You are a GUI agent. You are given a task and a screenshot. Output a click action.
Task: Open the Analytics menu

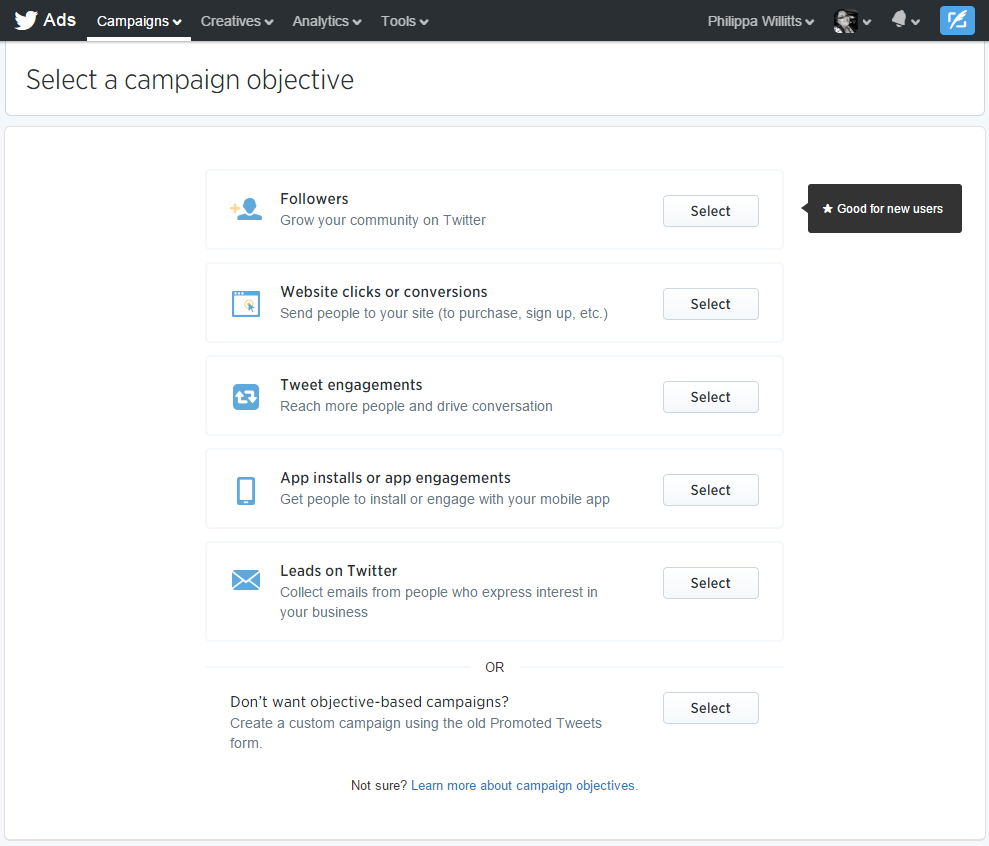click(327, 21)
